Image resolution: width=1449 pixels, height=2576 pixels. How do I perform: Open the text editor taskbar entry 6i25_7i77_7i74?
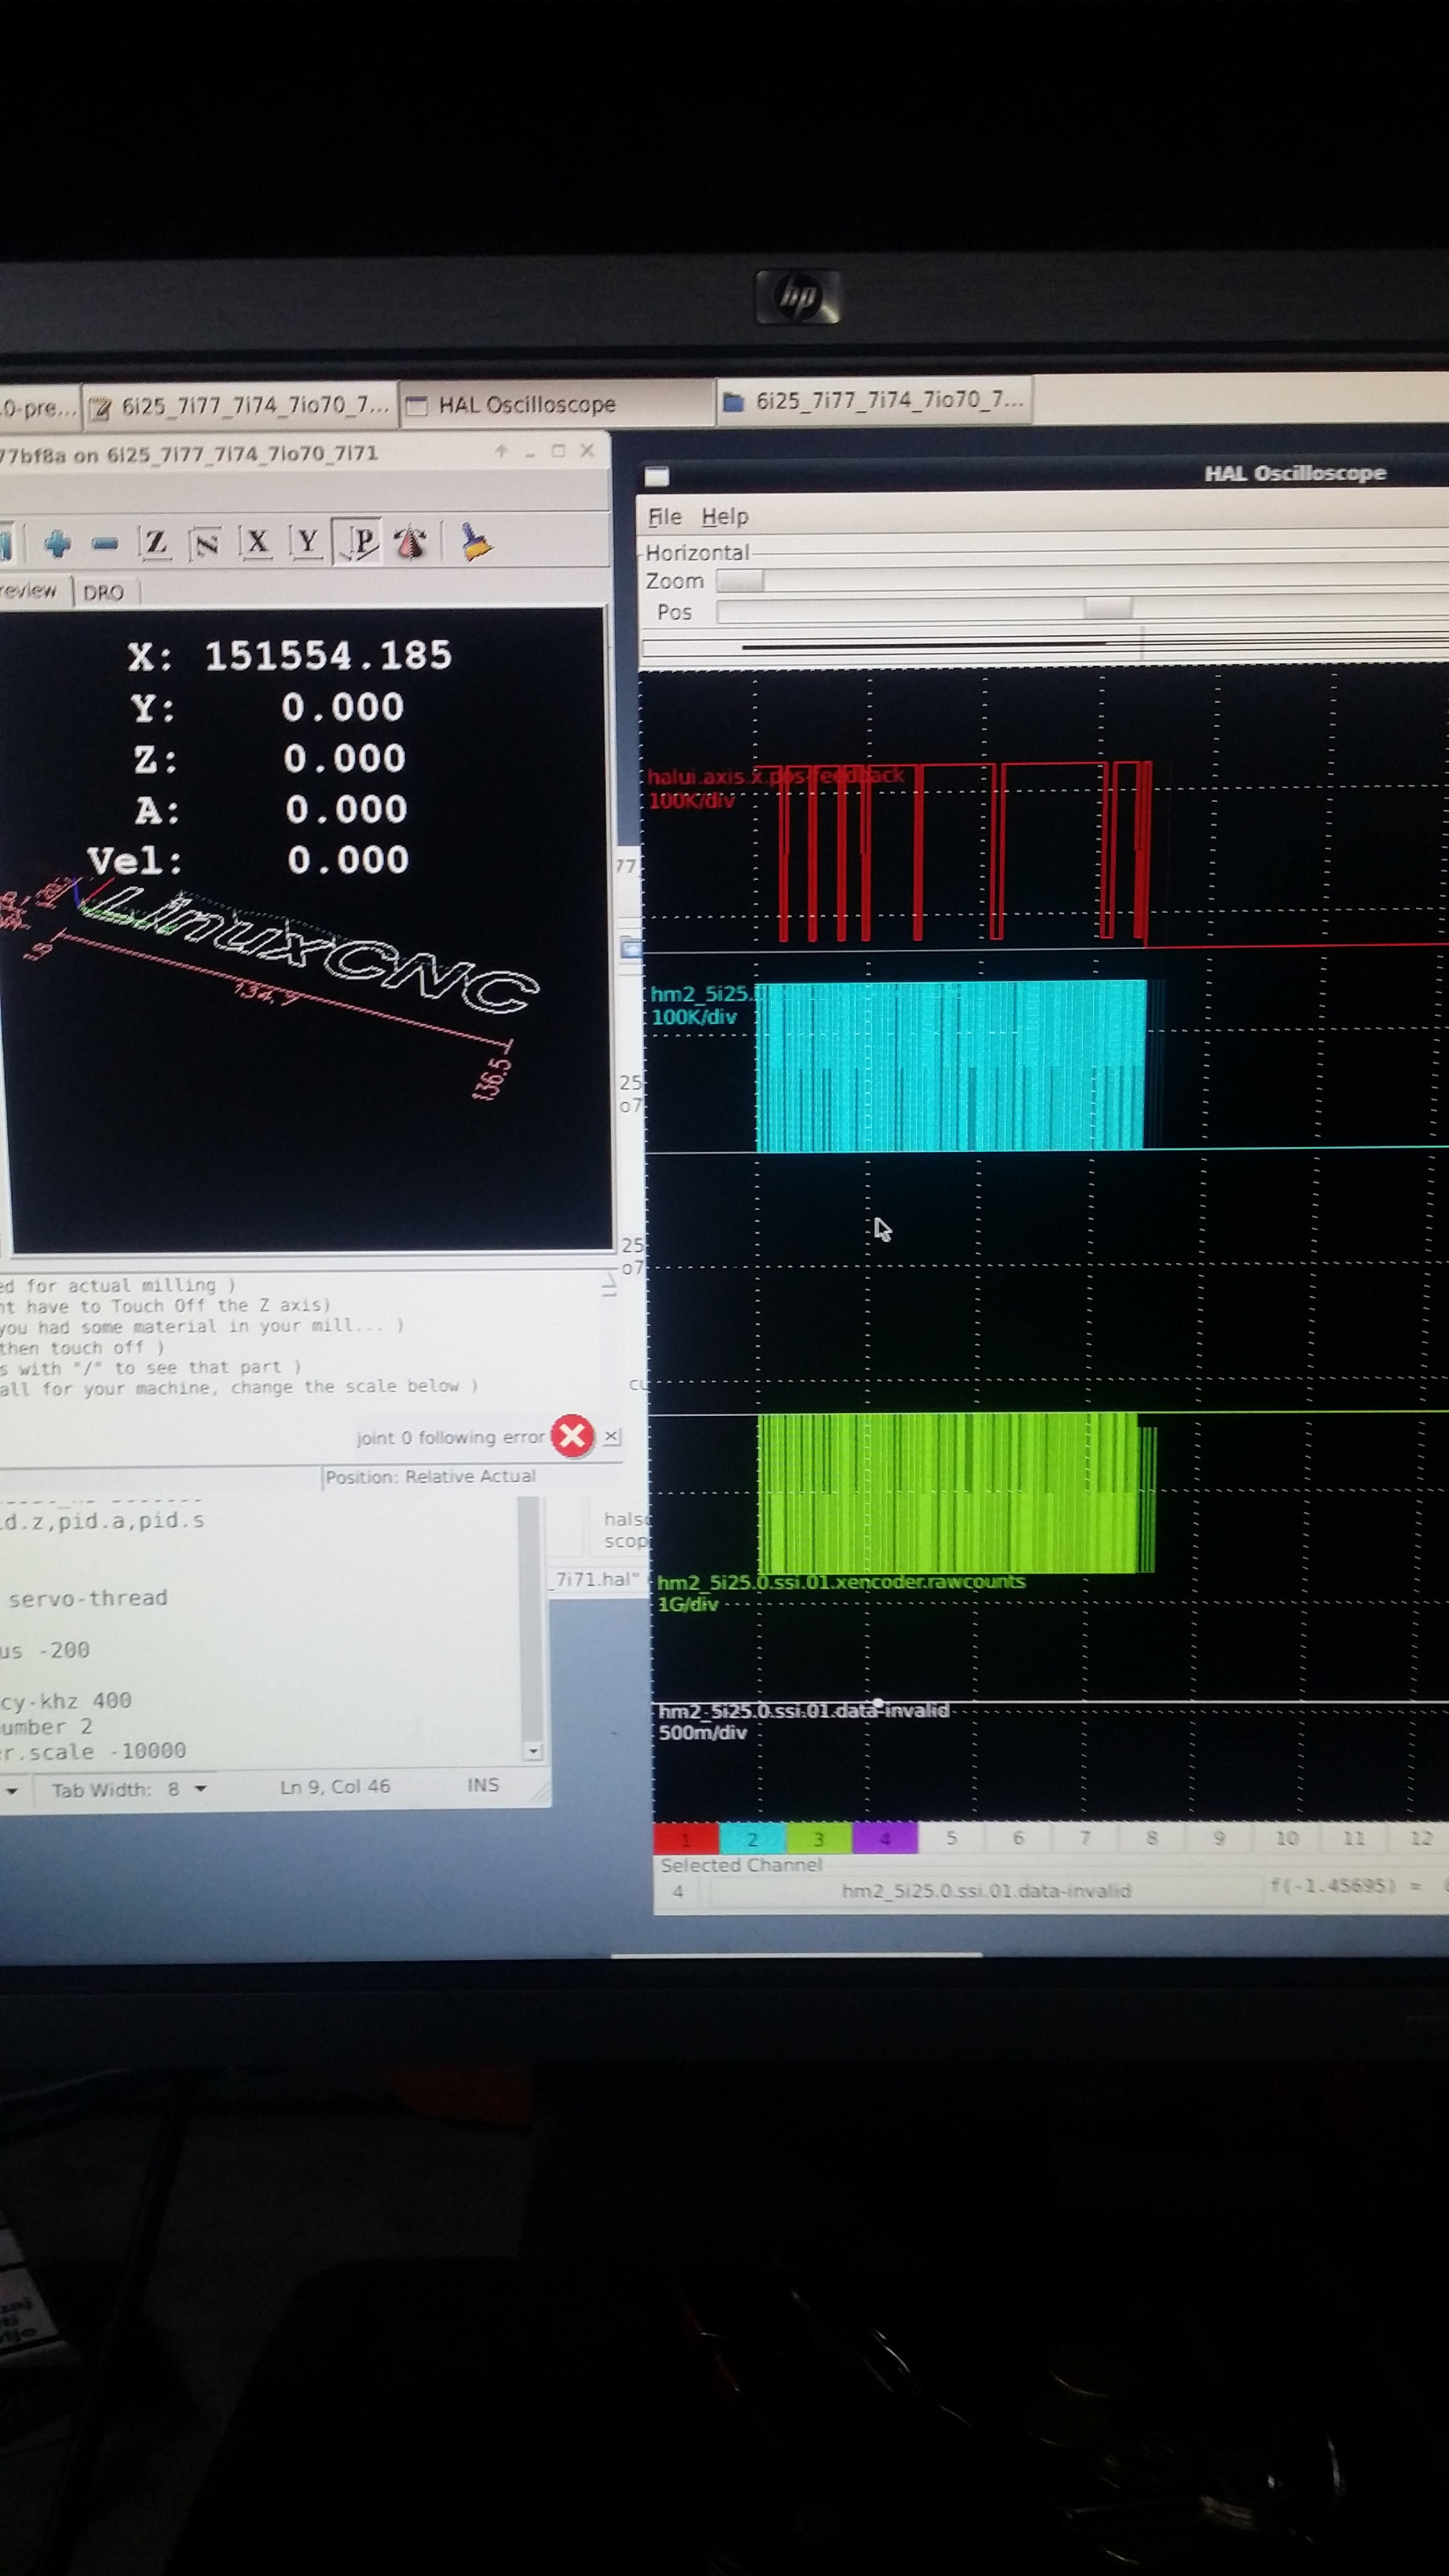pyautogui.click(x=240, y=405)
